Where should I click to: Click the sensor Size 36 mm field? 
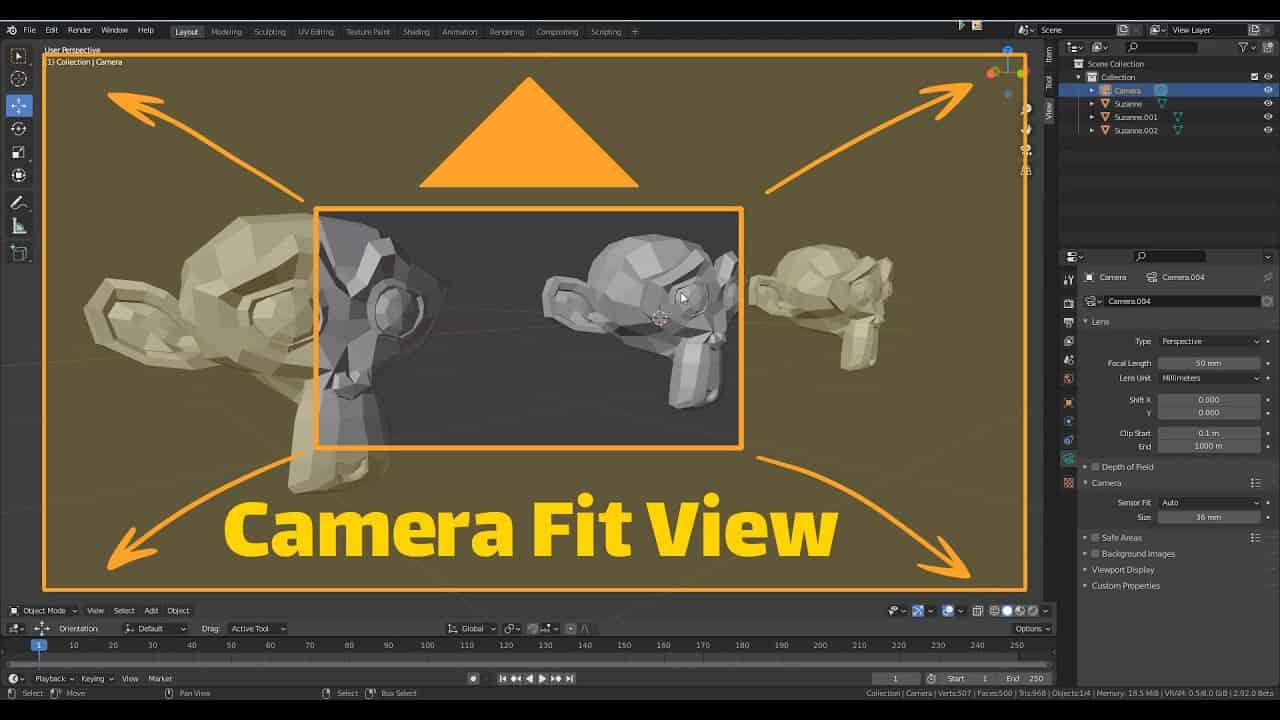tap(1210, 517)
